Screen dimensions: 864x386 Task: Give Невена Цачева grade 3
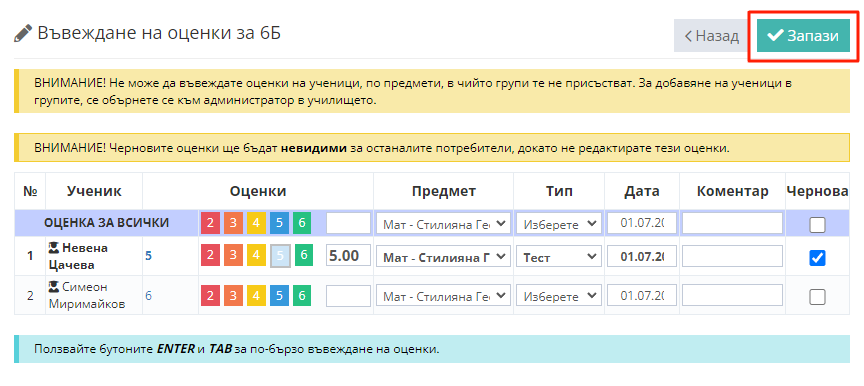[233, 255]
